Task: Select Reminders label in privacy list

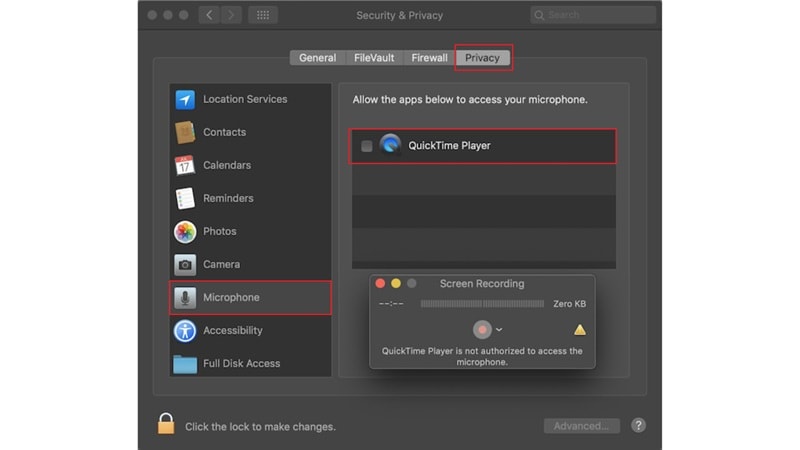Action: tap(228, 198)
